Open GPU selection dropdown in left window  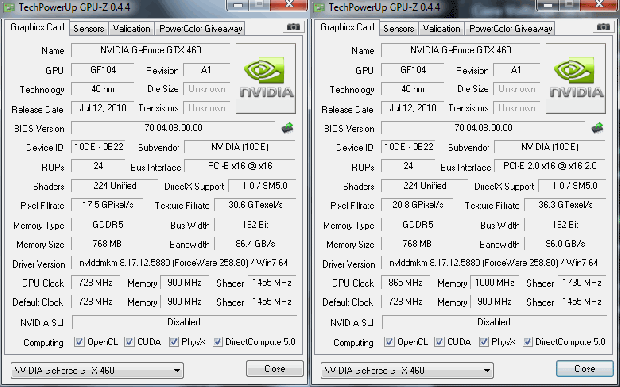click(x=97, y=370)
